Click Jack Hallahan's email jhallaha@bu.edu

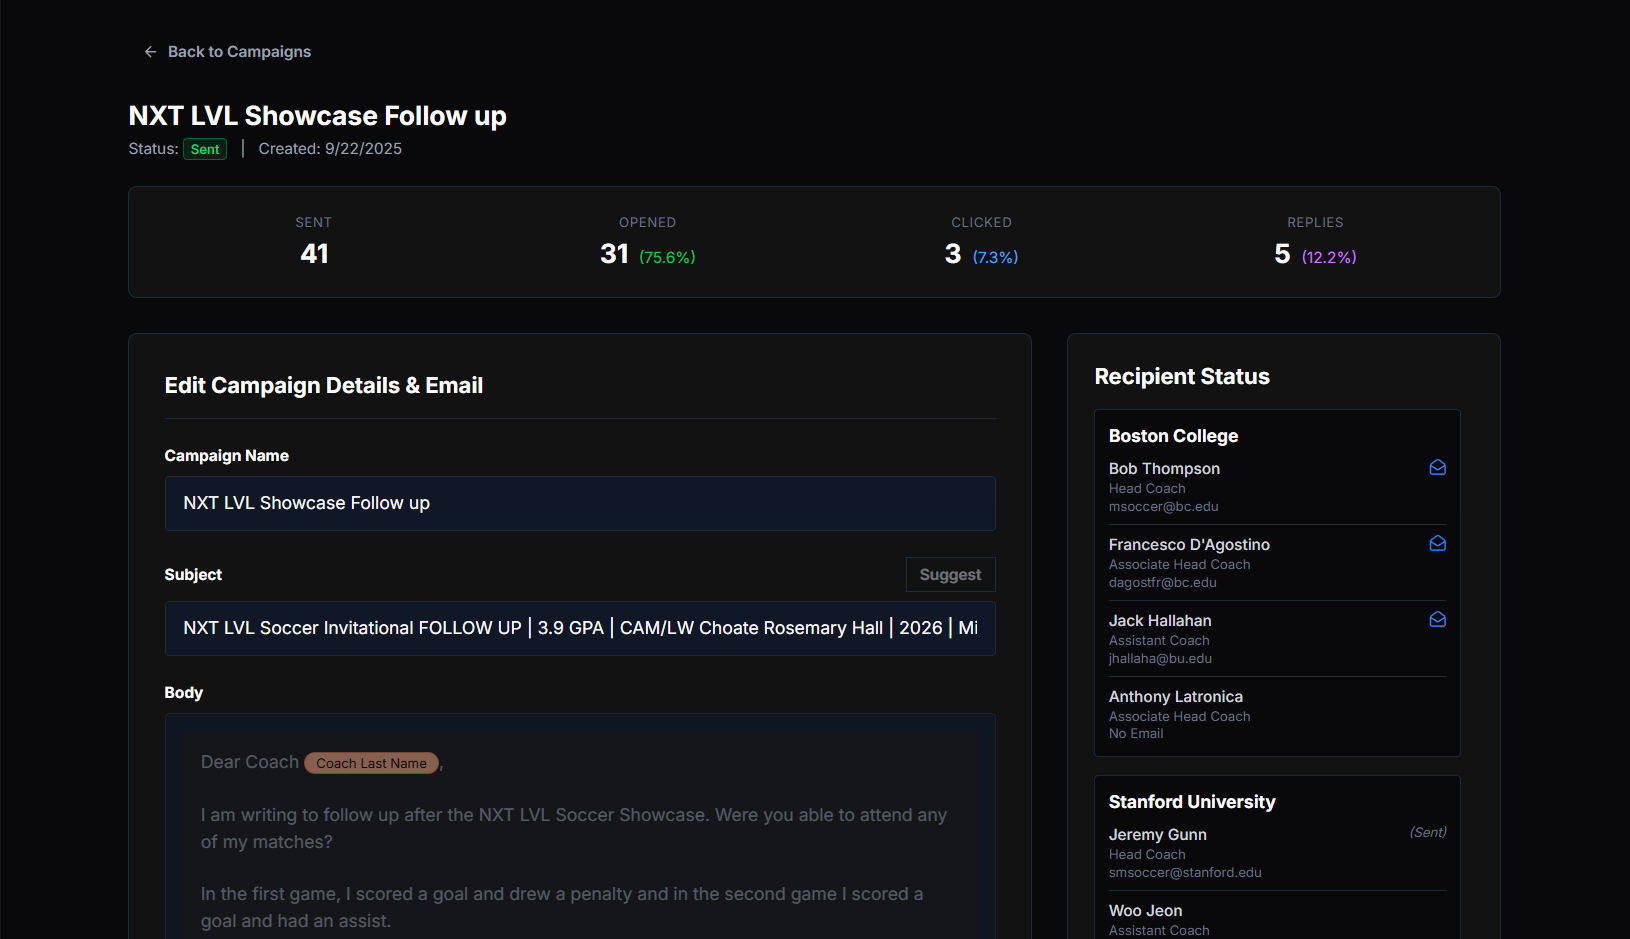coord(1160,659)
